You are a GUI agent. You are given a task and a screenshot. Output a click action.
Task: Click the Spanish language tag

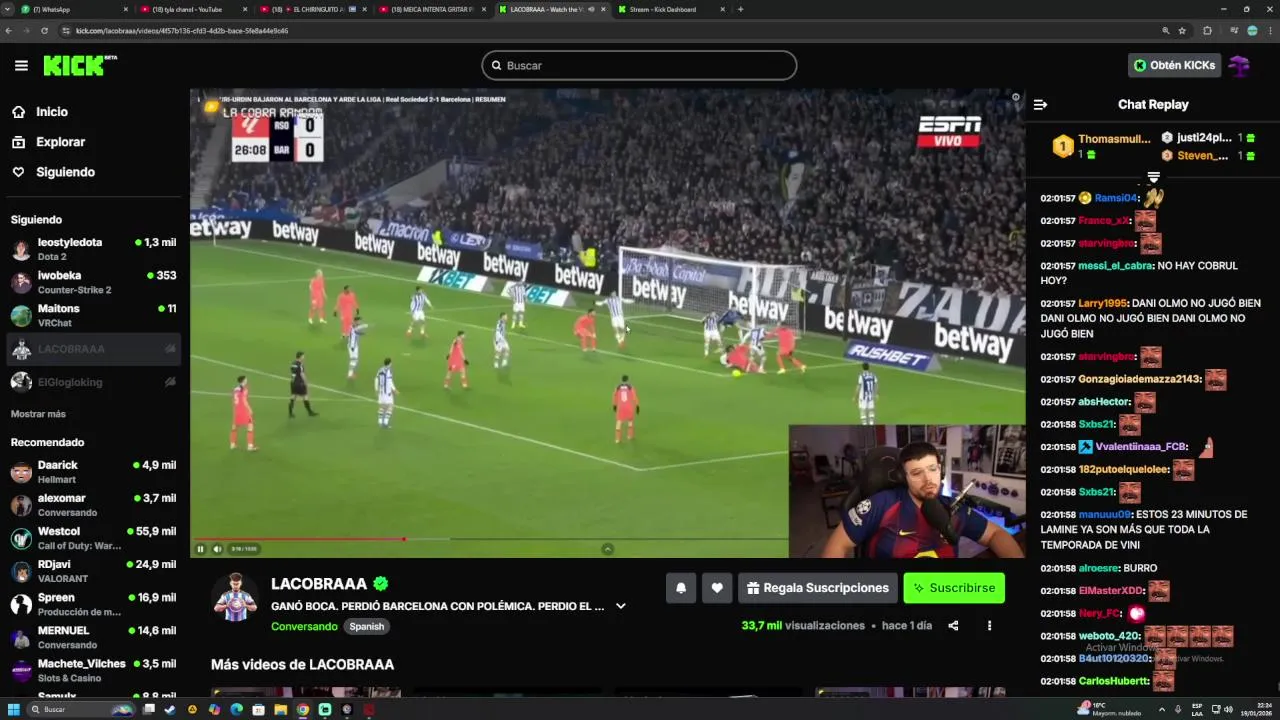point(366,626)
